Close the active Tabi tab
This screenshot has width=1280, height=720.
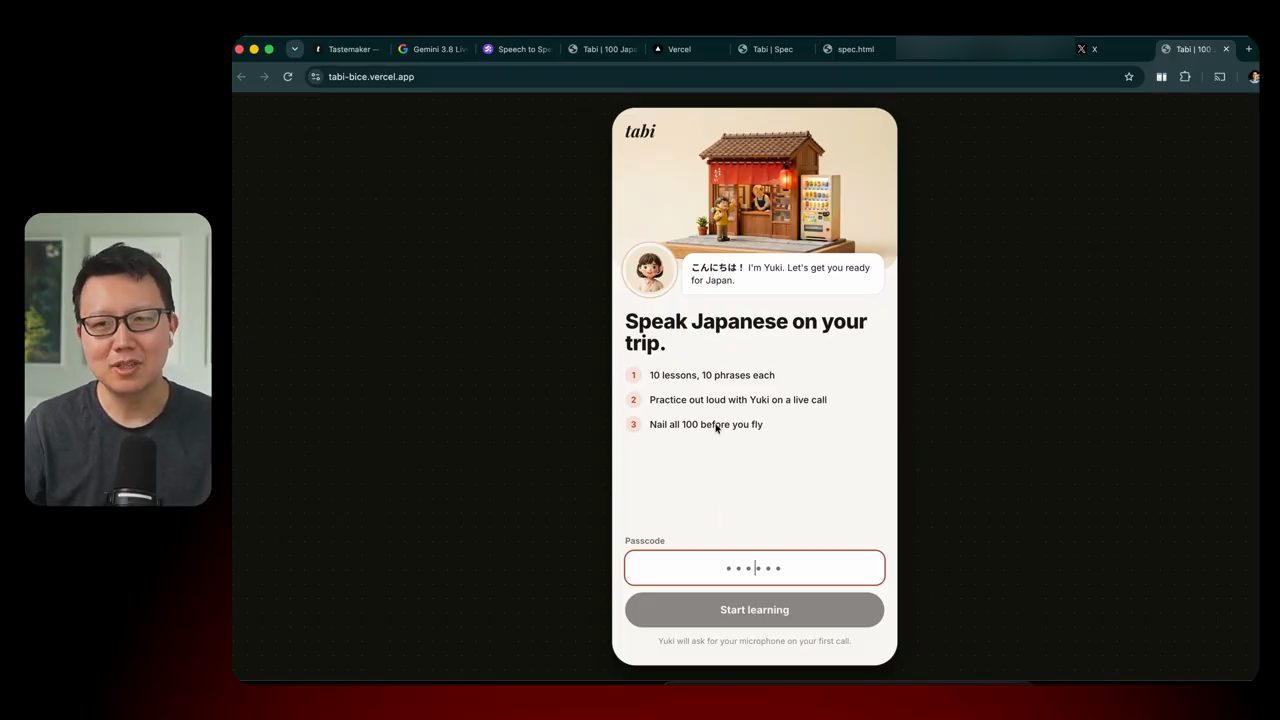pos(1226,49)
